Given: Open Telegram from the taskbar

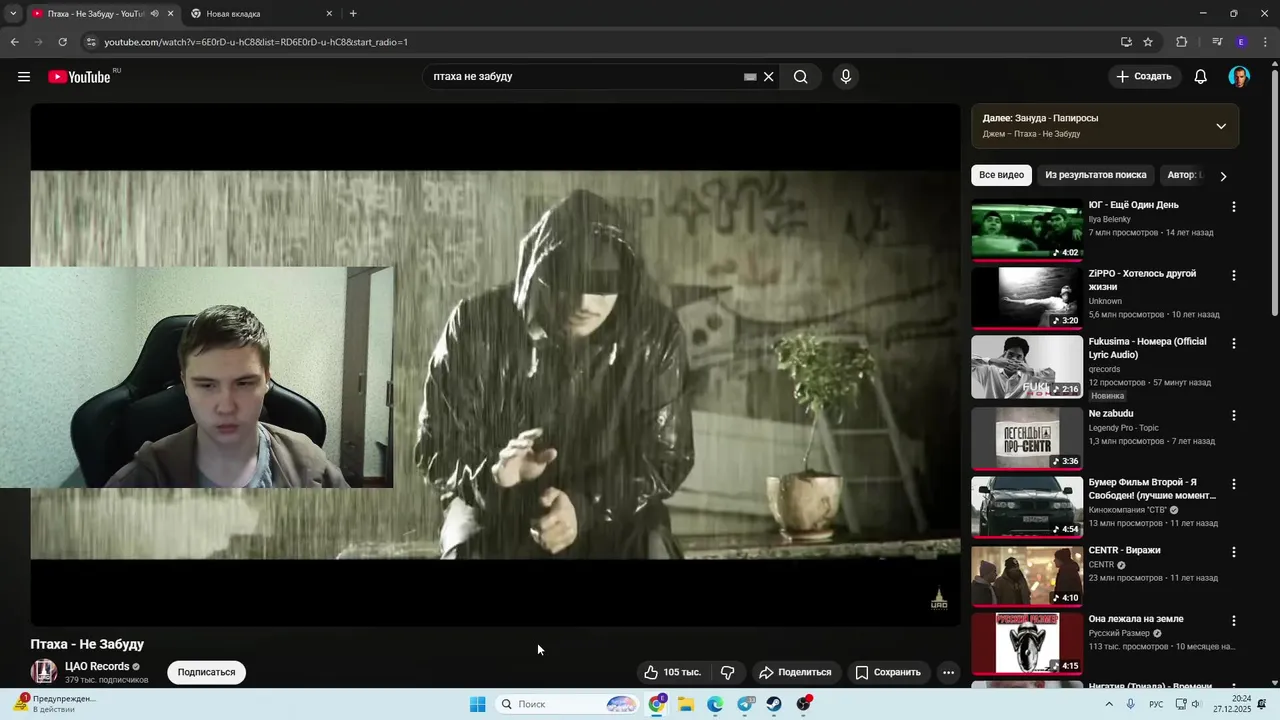Looking at the screenshot, I should (745, 704).
